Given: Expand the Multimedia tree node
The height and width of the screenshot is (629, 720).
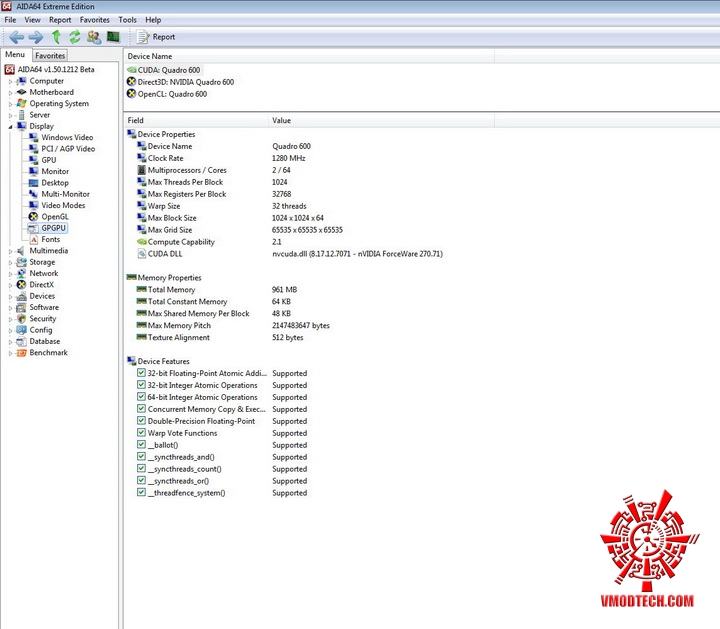Looking at the screenshot, I should pyautogui.click(x=11, y=251).
